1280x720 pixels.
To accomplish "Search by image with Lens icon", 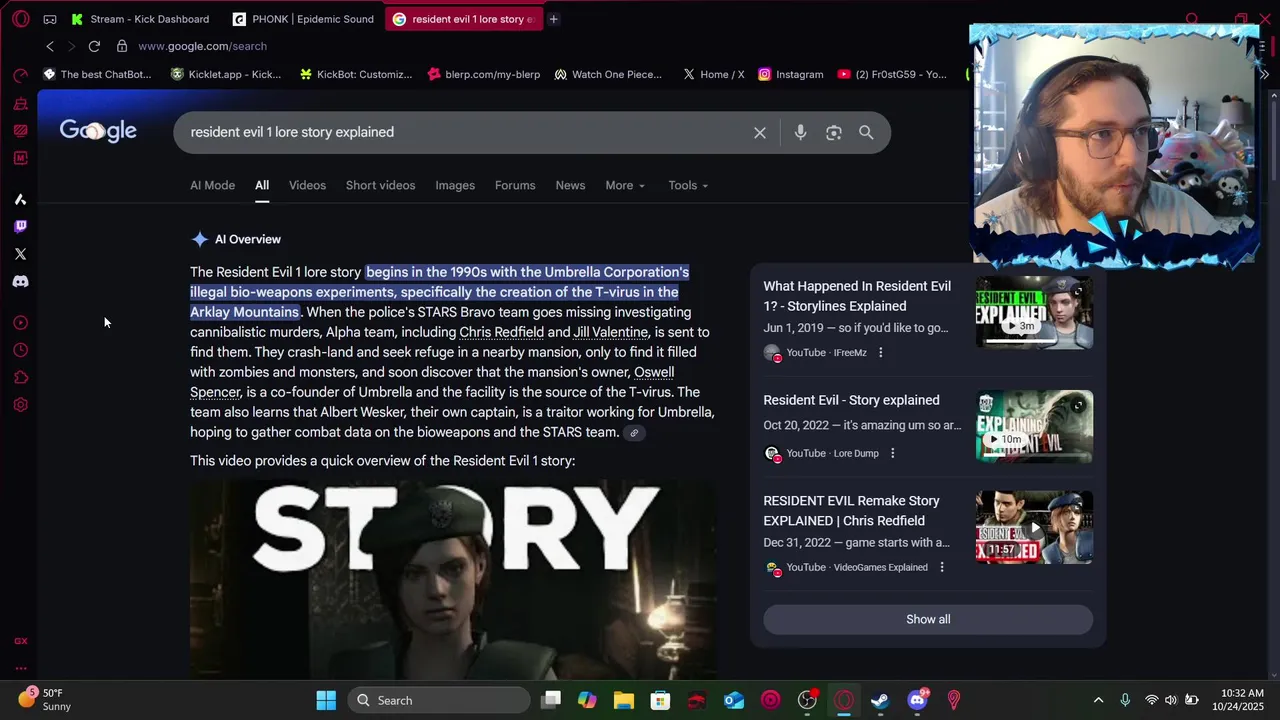I will click(x=834, y=132).
